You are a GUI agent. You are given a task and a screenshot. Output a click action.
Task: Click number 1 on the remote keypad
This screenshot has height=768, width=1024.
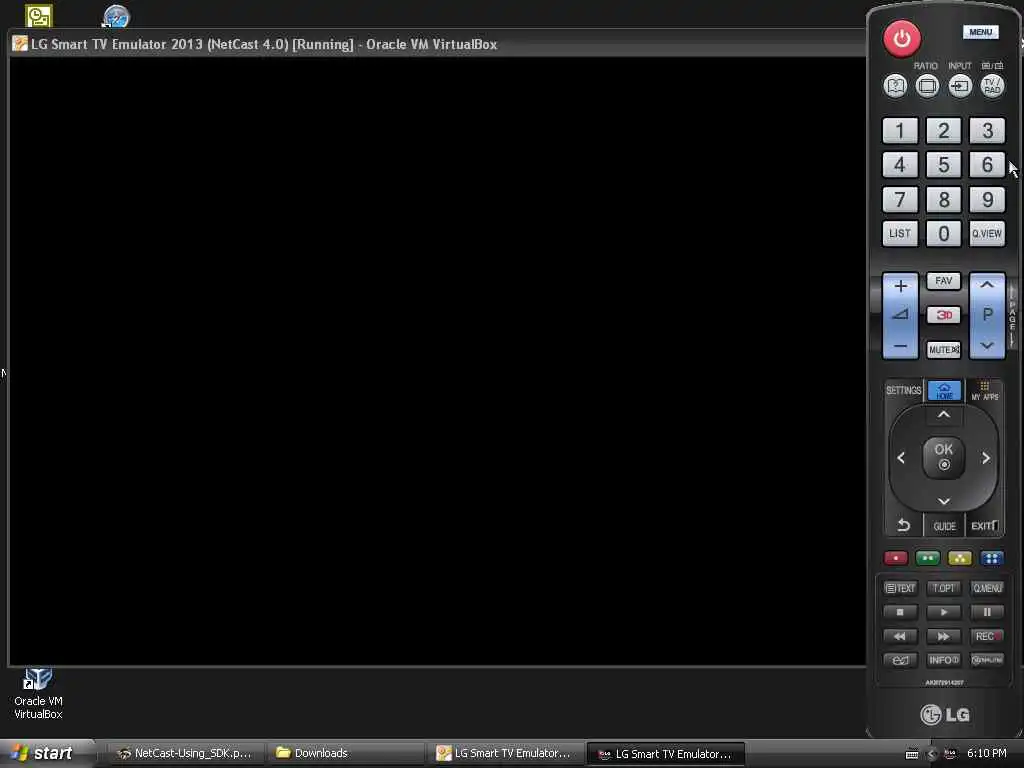[900, 131]
